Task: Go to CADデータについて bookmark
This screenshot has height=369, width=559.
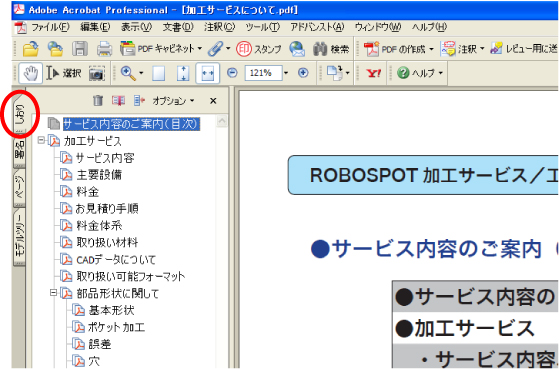Action: tap(116, 259)
